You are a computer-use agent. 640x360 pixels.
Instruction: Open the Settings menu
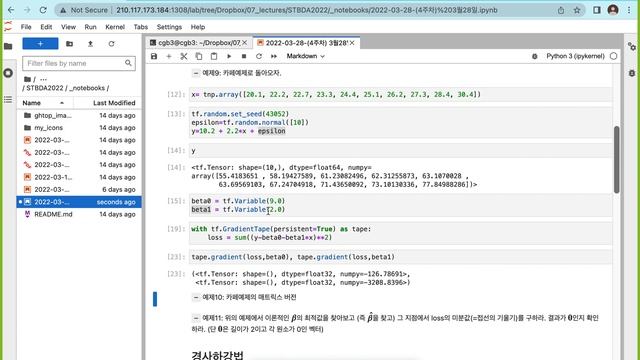pyautogui.click(x=169, y=27)
